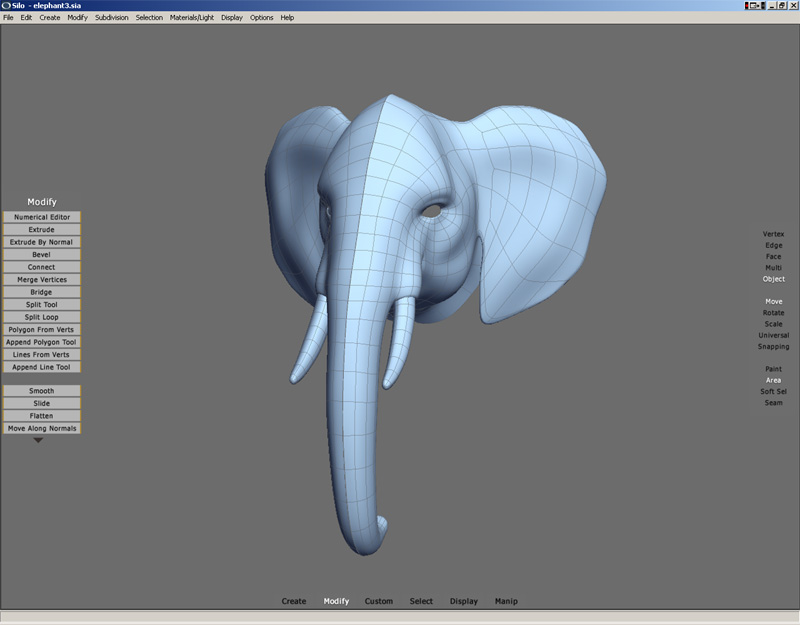Switch to the Select bottom tab

click(421, 601)
